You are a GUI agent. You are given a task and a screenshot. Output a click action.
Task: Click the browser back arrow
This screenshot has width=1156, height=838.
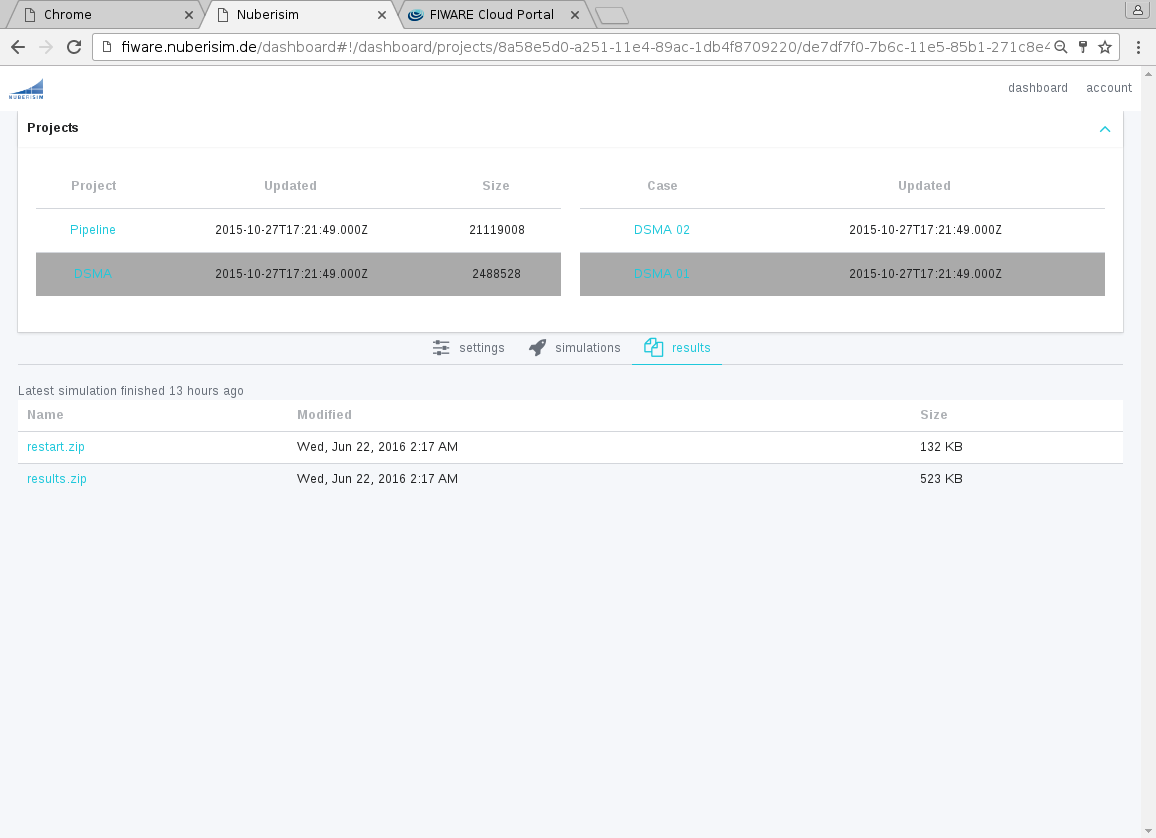(x=18, y=47)
